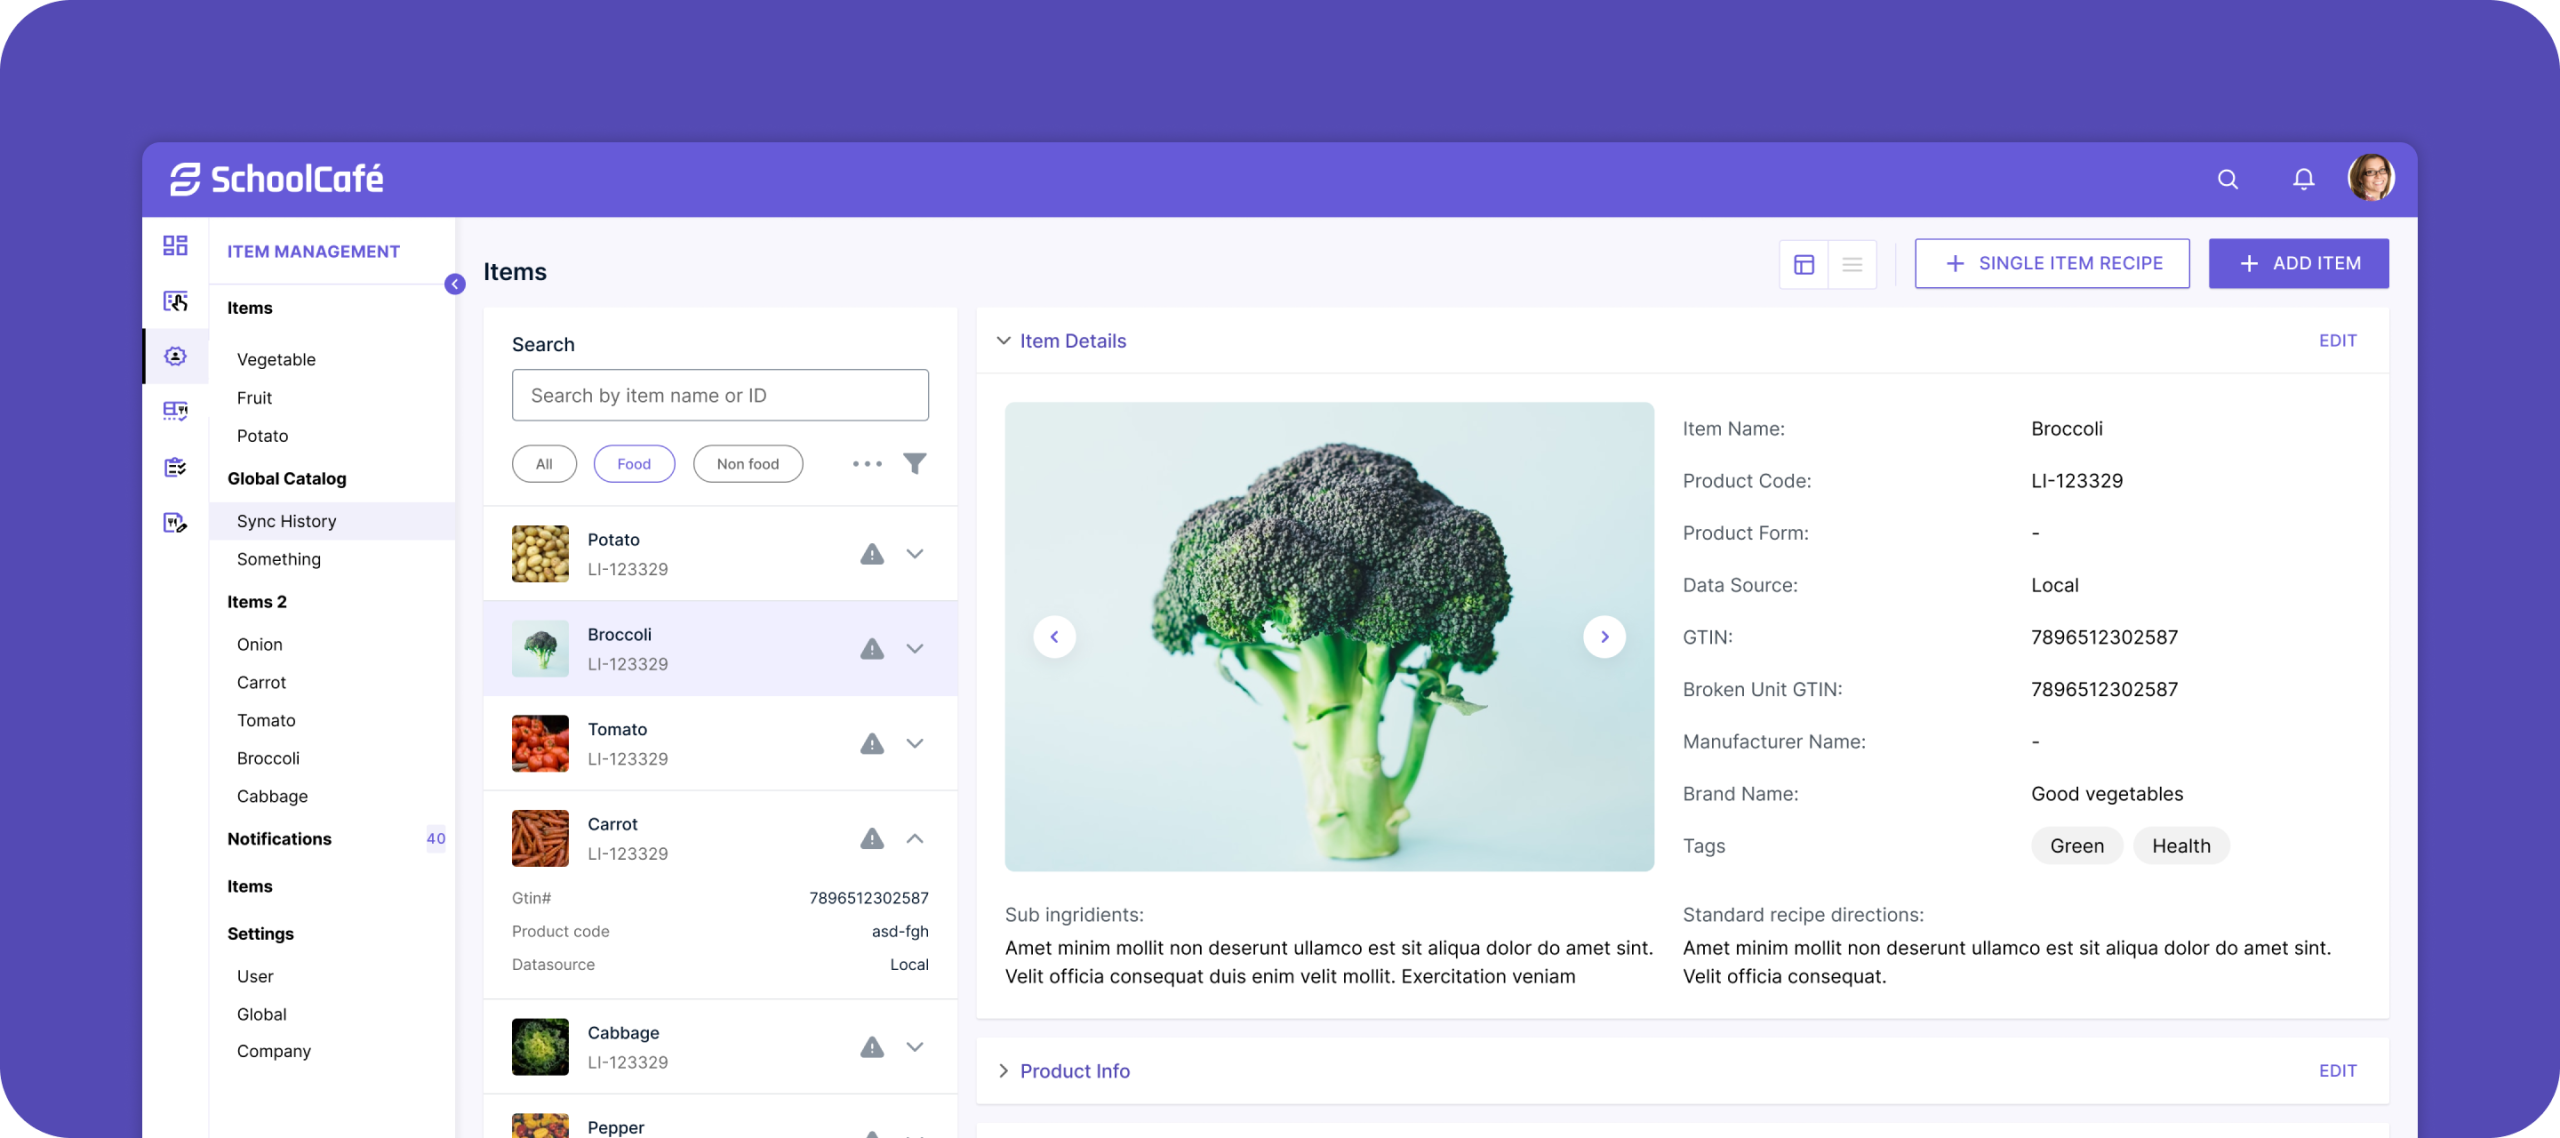Open Sync History in sidebar menu

point(286,521)
